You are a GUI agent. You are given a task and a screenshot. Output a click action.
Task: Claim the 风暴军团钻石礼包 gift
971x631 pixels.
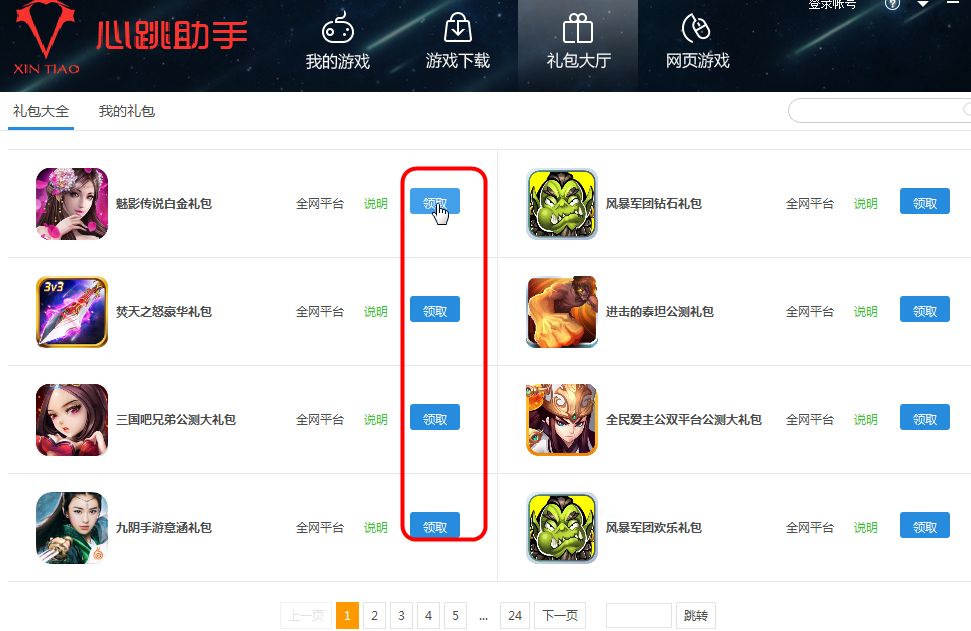tap(925, 201)
